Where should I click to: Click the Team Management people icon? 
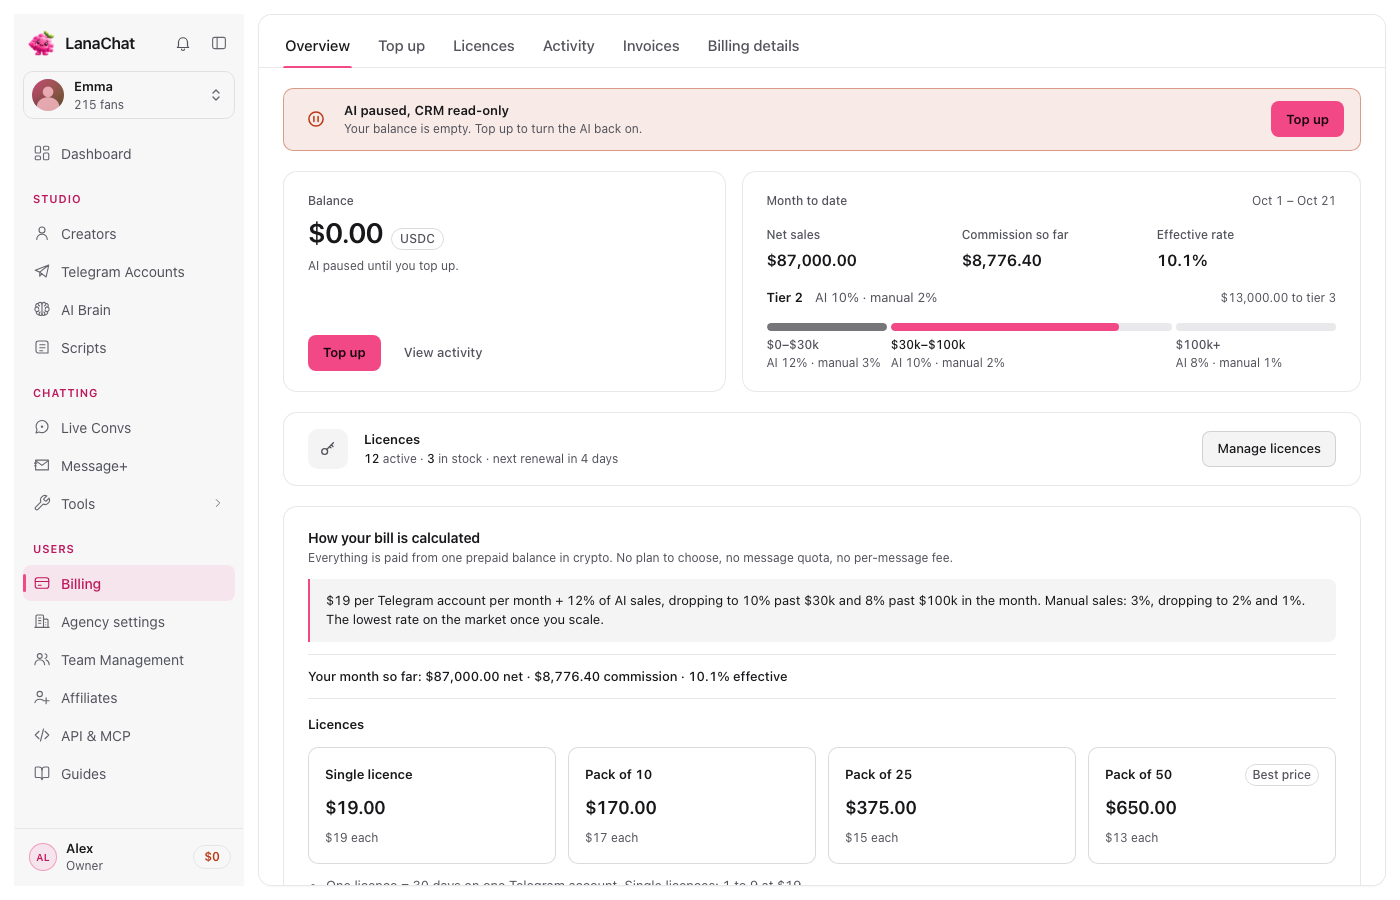click(42, 659)
